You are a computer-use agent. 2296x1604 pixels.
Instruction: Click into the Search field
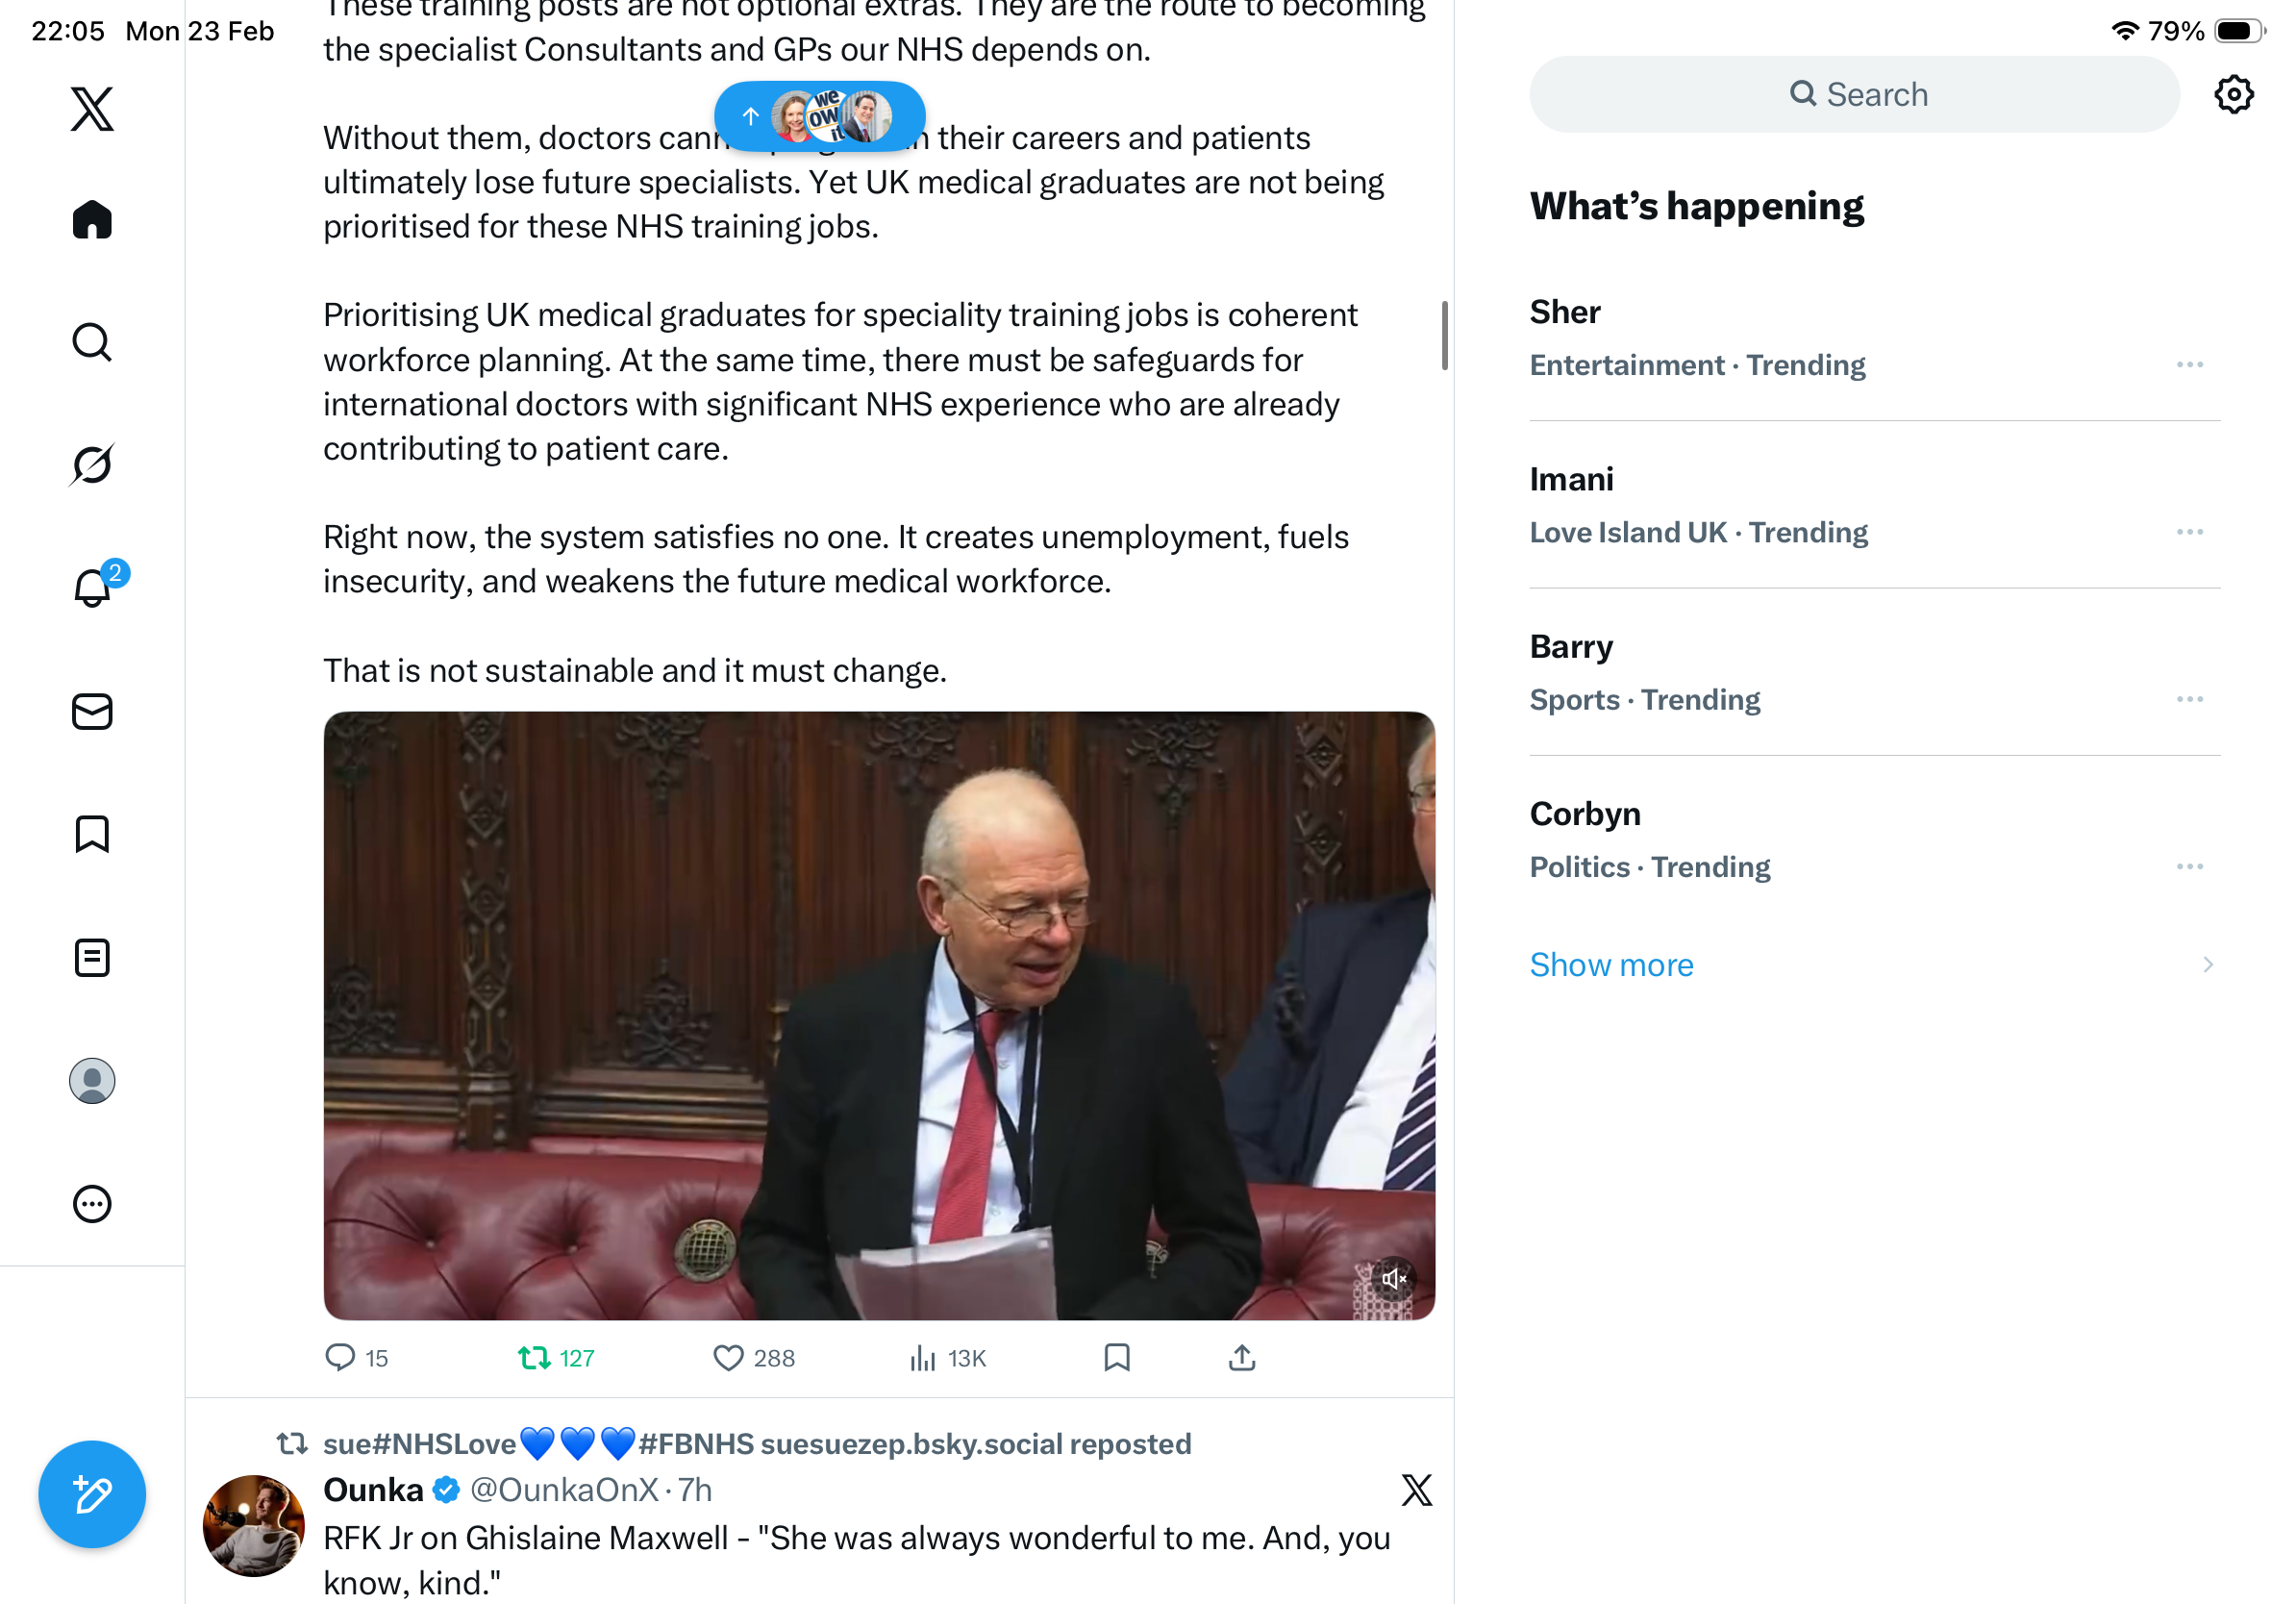pyautogui.click(x=1854, y=94)
